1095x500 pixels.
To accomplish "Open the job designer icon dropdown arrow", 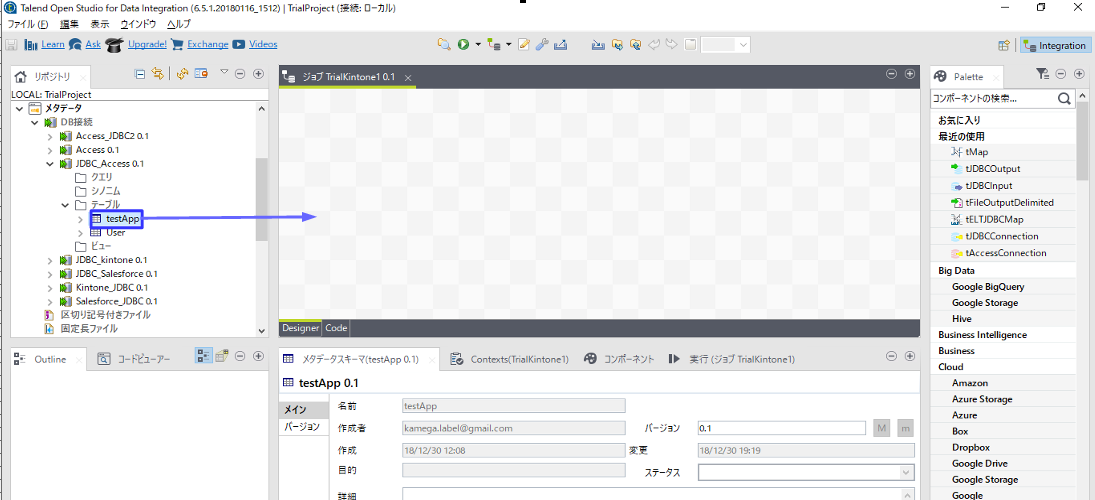I will [x=509, y=45].
